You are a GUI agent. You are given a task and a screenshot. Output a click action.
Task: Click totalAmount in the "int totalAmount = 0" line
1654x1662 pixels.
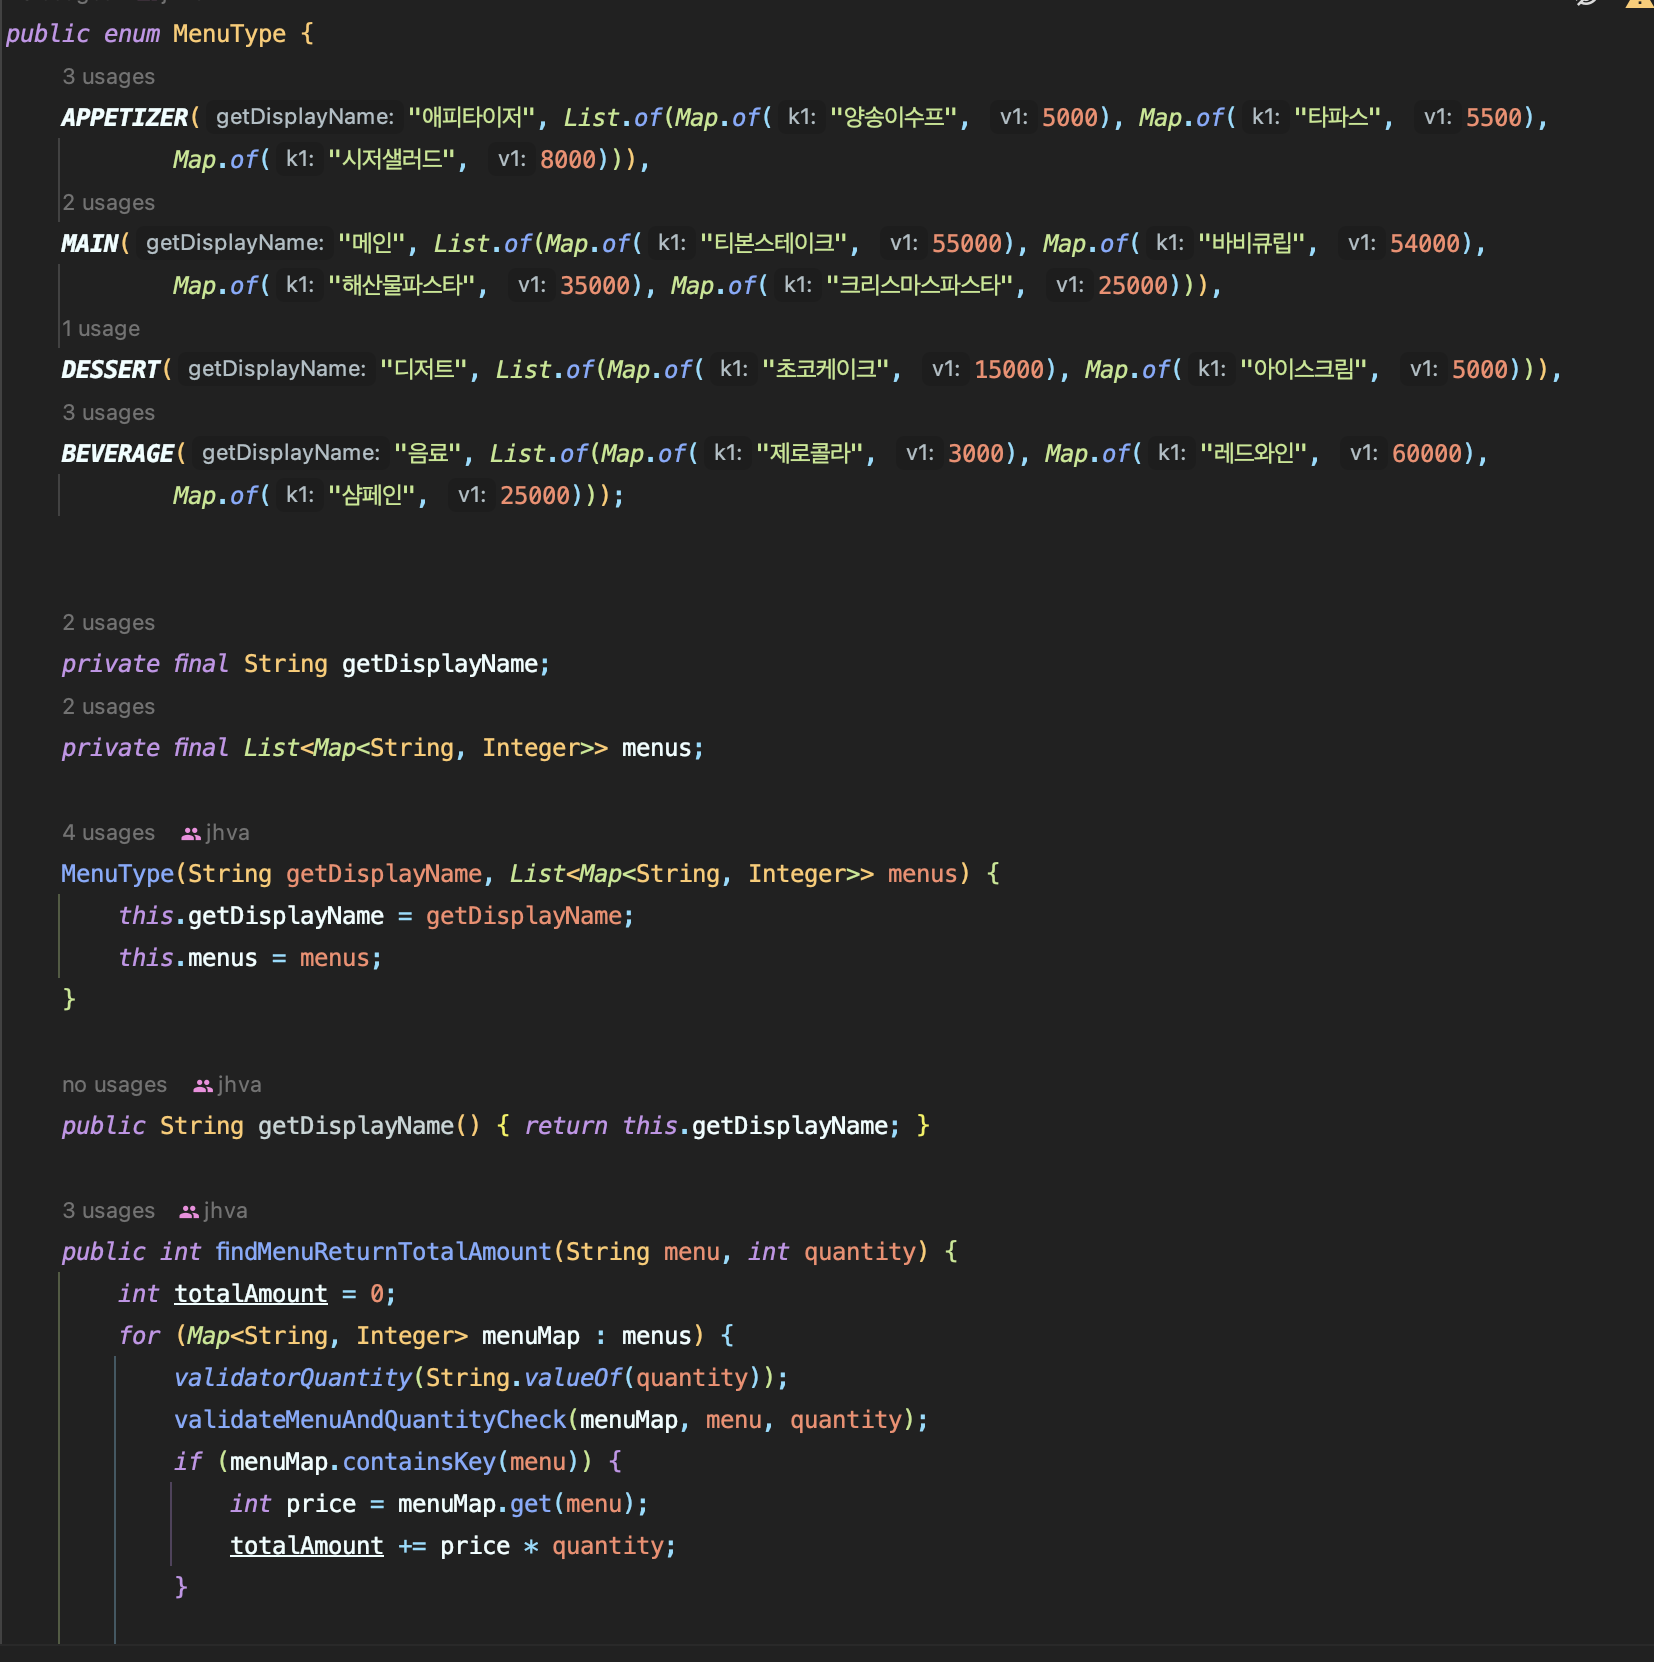(x=251, y=1294)
